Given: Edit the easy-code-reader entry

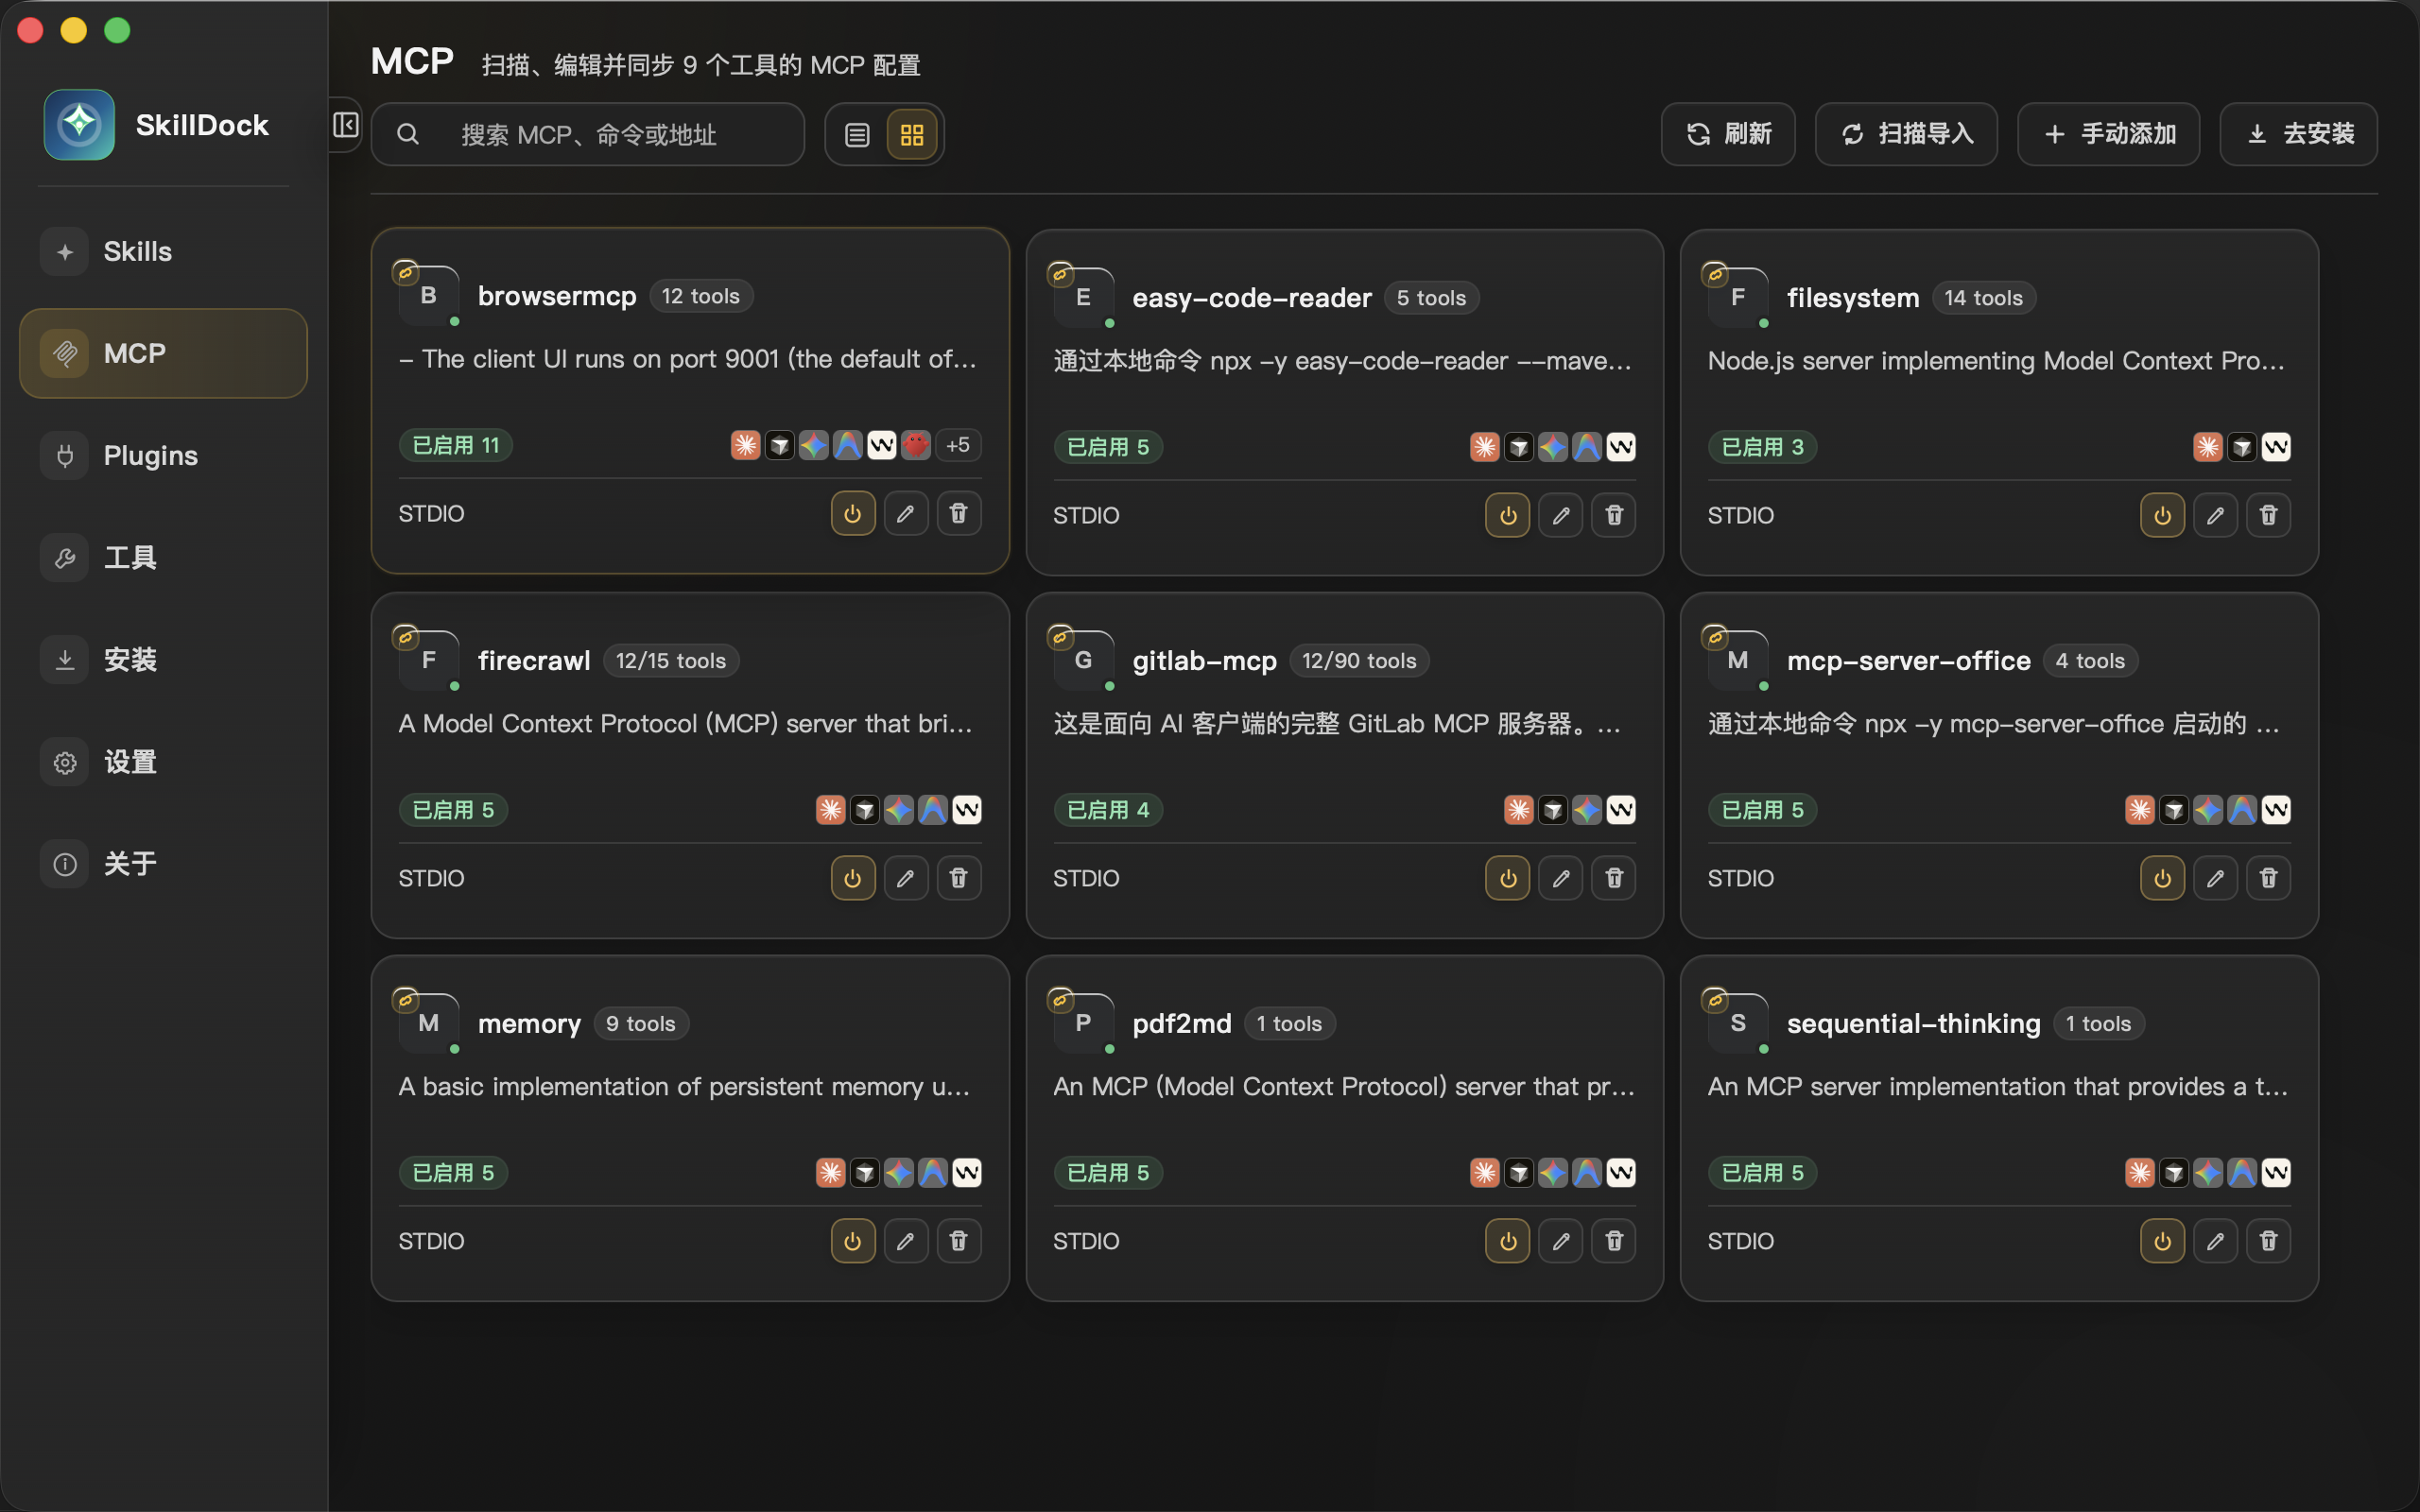Looking at the screenshot, I should coord(1560,515).
